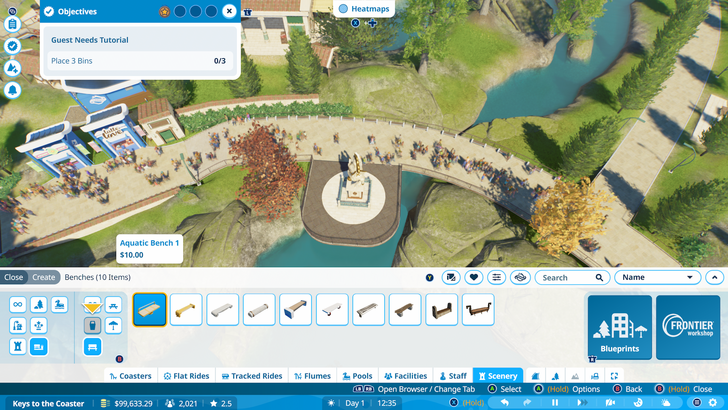Click the undo arrow in bottom bar
728x410 pixels.
pyautogui.click(x=506, y=402)
